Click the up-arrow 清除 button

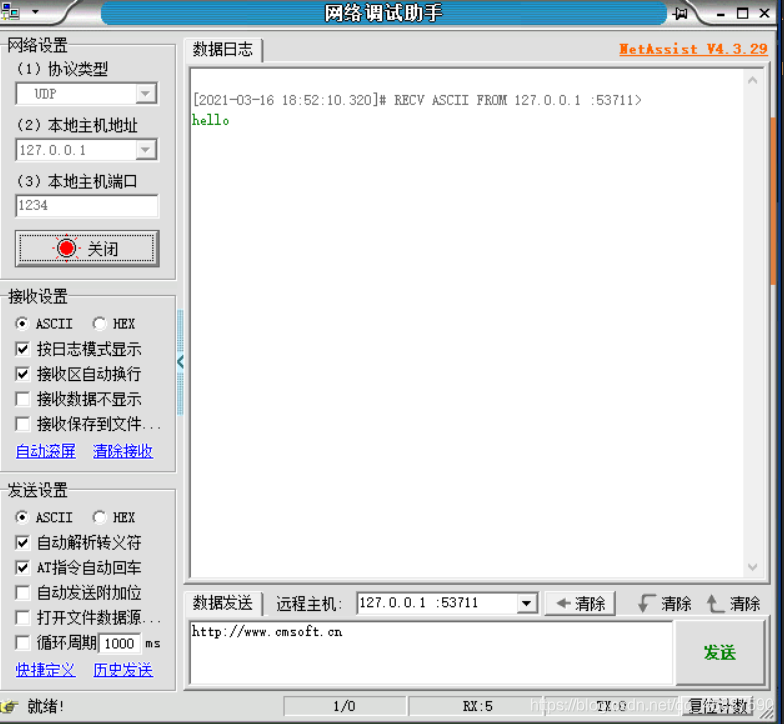coord(734,604)
